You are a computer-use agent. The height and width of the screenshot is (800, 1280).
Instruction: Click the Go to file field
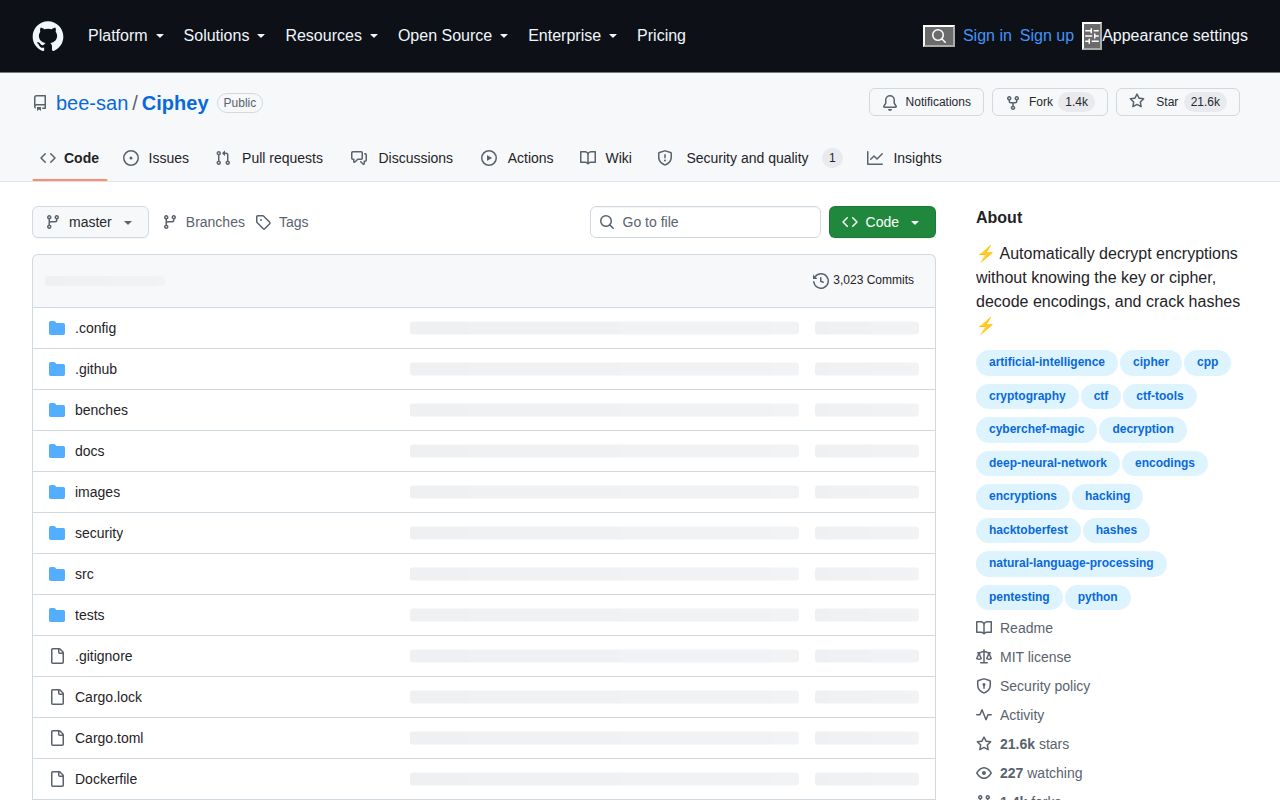tap(705, 222)
